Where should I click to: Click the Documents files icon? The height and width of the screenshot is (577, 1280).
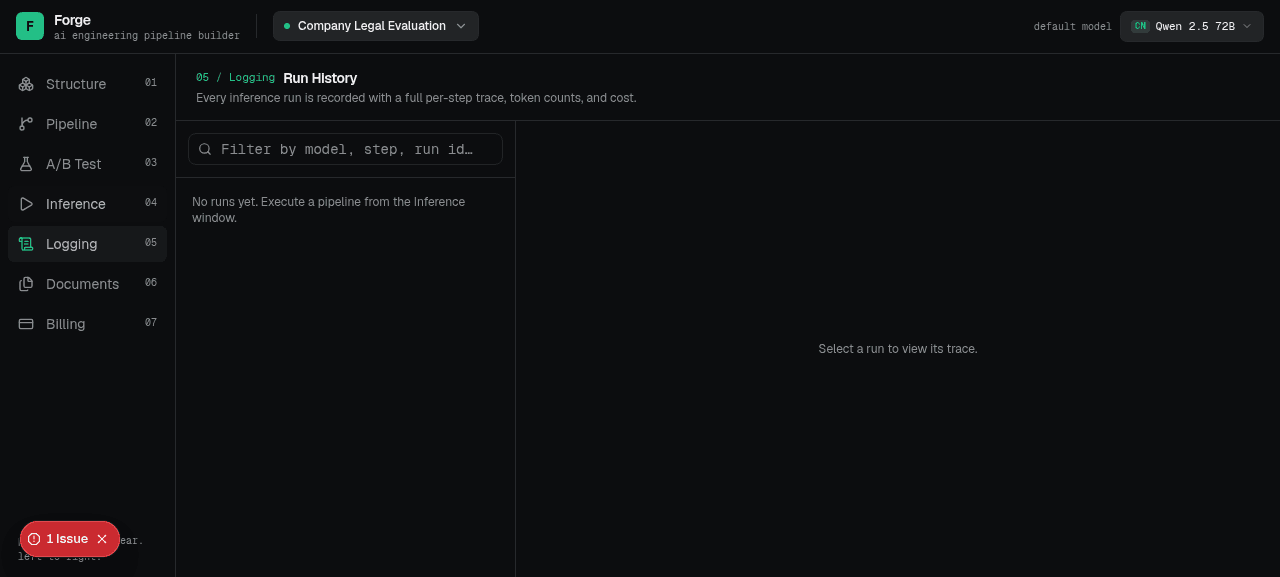26,284
